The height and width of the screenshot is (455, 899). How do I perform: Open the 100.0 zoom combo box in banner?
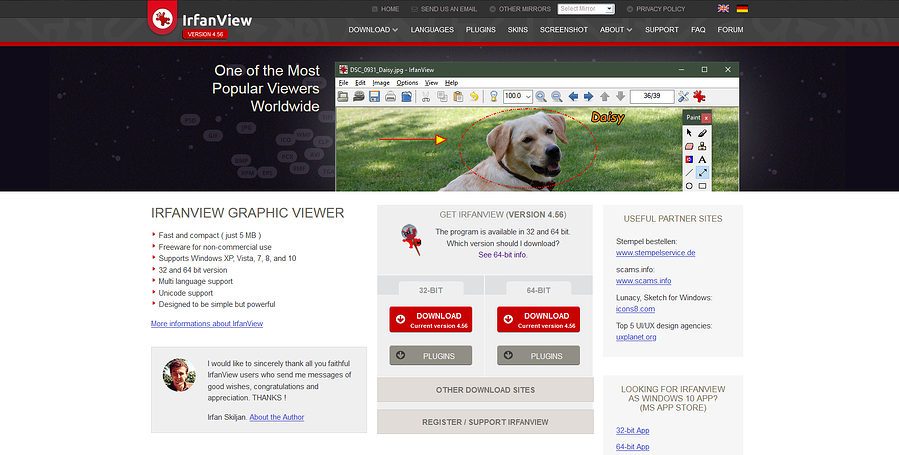518,96
